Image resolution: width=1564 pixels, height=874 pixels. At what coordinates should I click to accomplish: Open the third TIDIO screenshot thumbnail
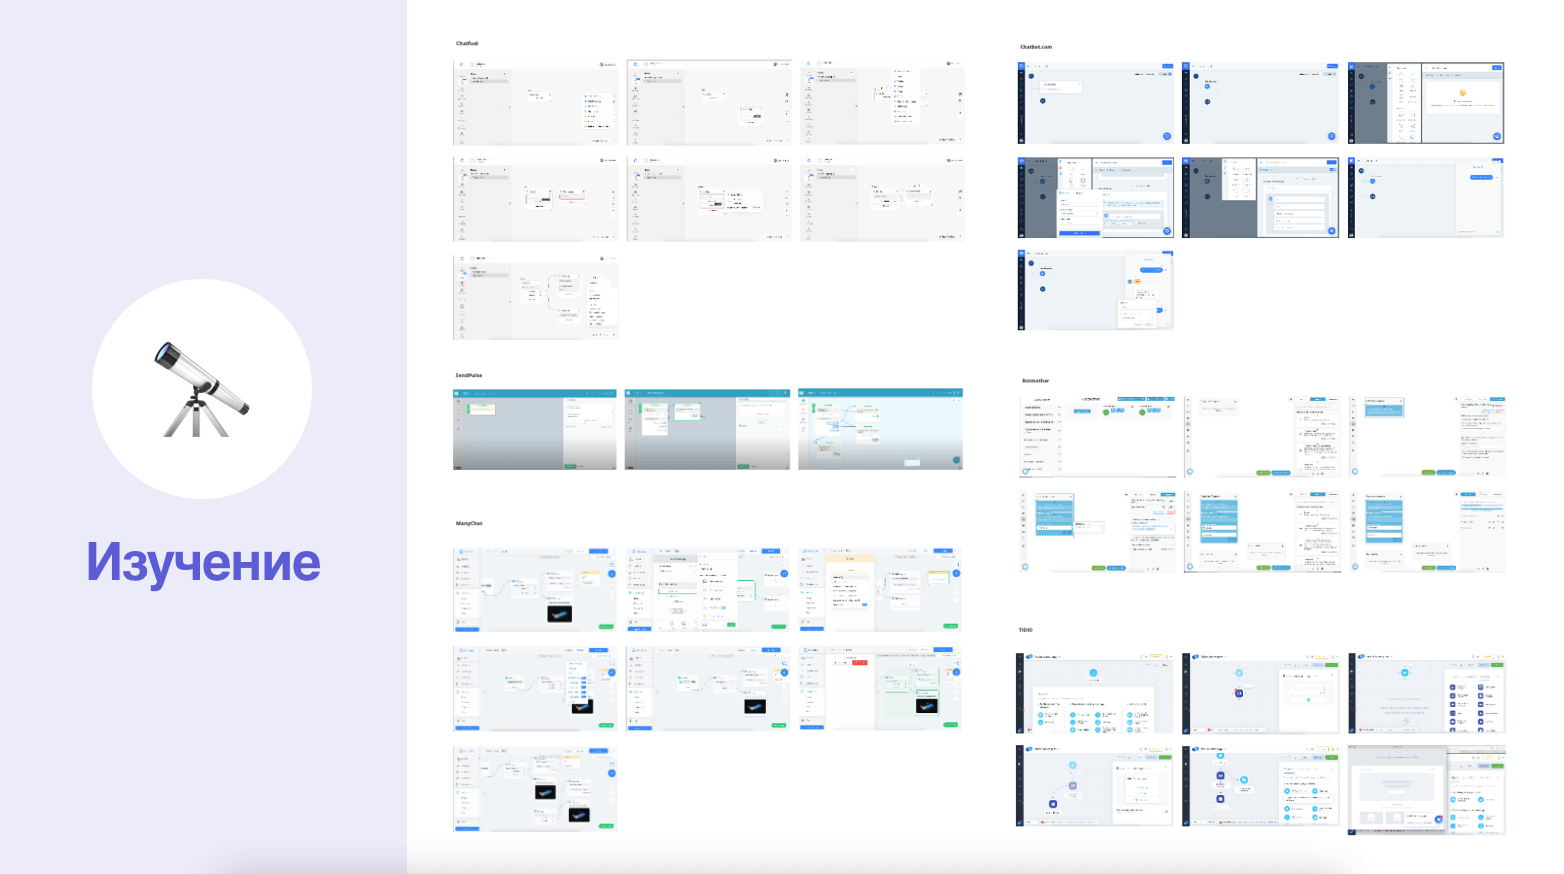point(1427,694)
